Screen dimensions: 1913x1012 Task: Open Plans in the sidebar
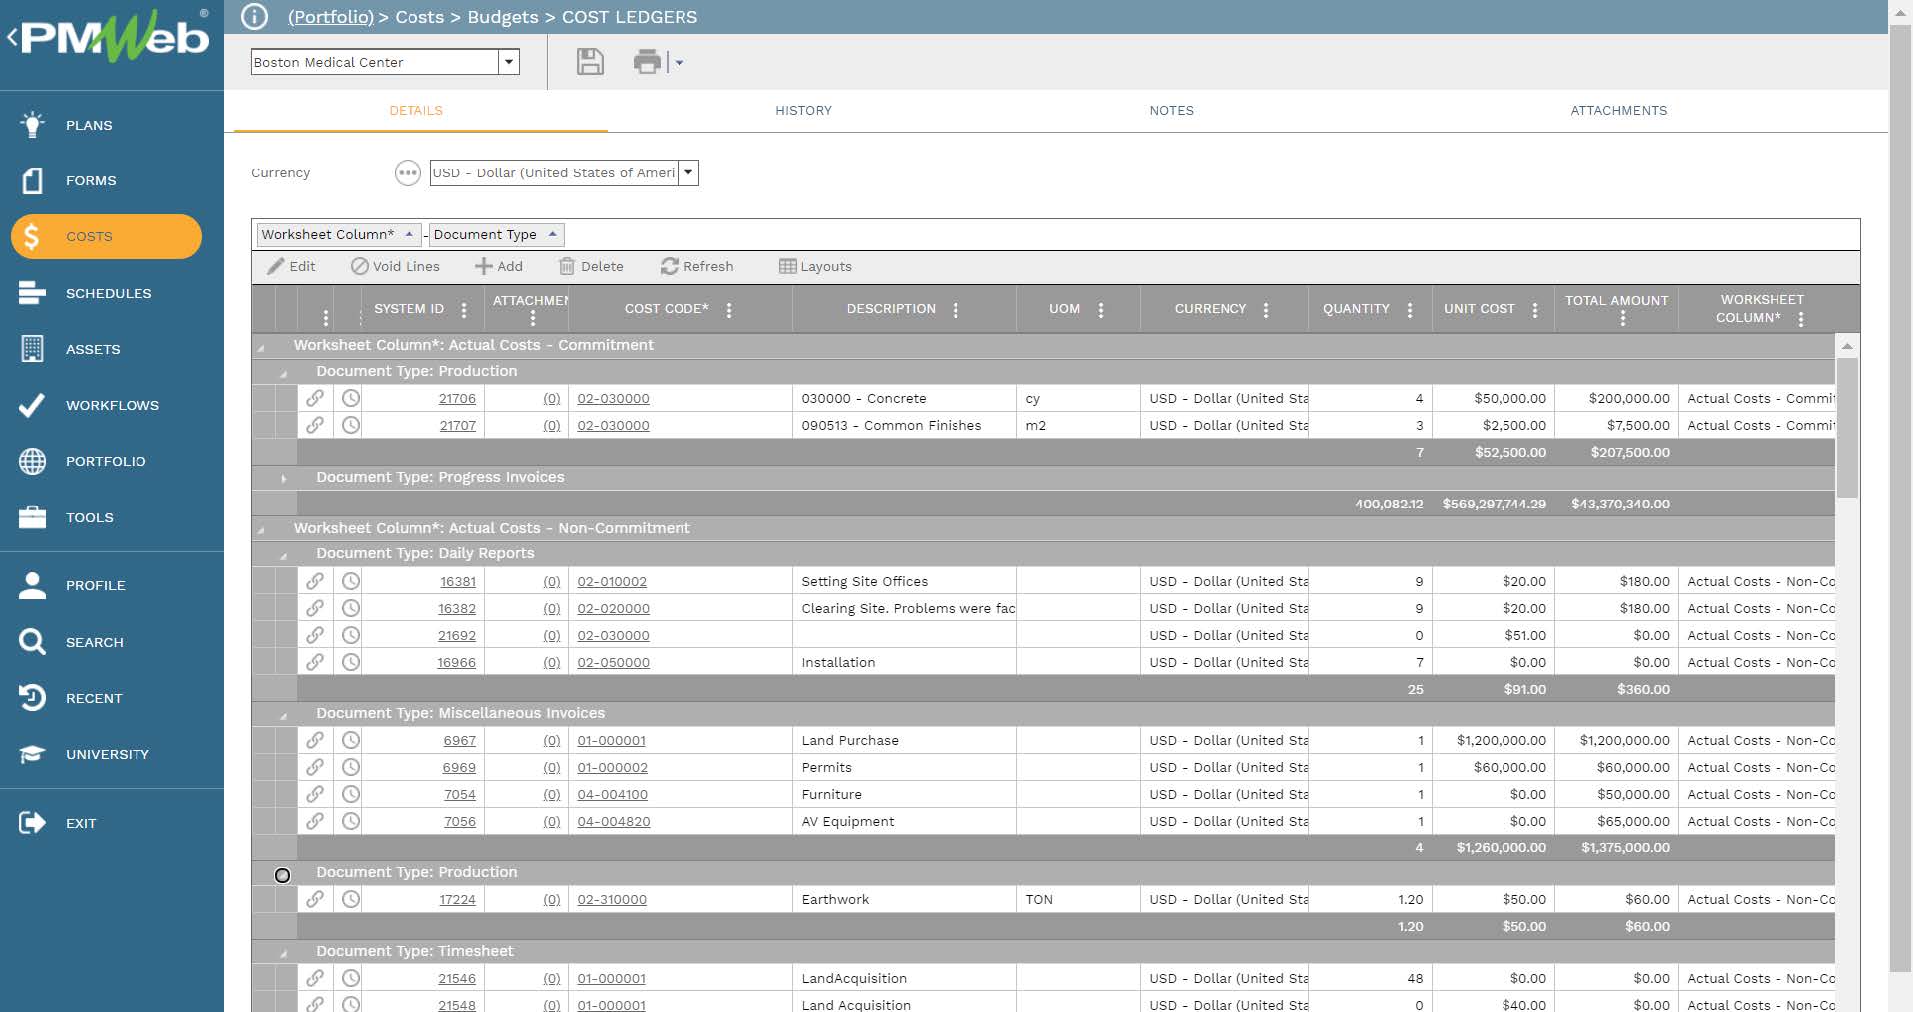pos(89,125)
